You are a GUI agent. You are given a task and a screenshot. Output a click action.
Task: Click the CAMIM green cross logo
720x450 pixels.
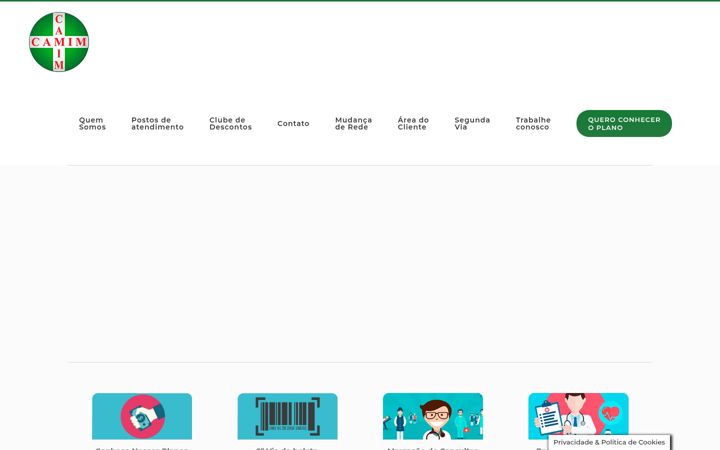(59, 42)
